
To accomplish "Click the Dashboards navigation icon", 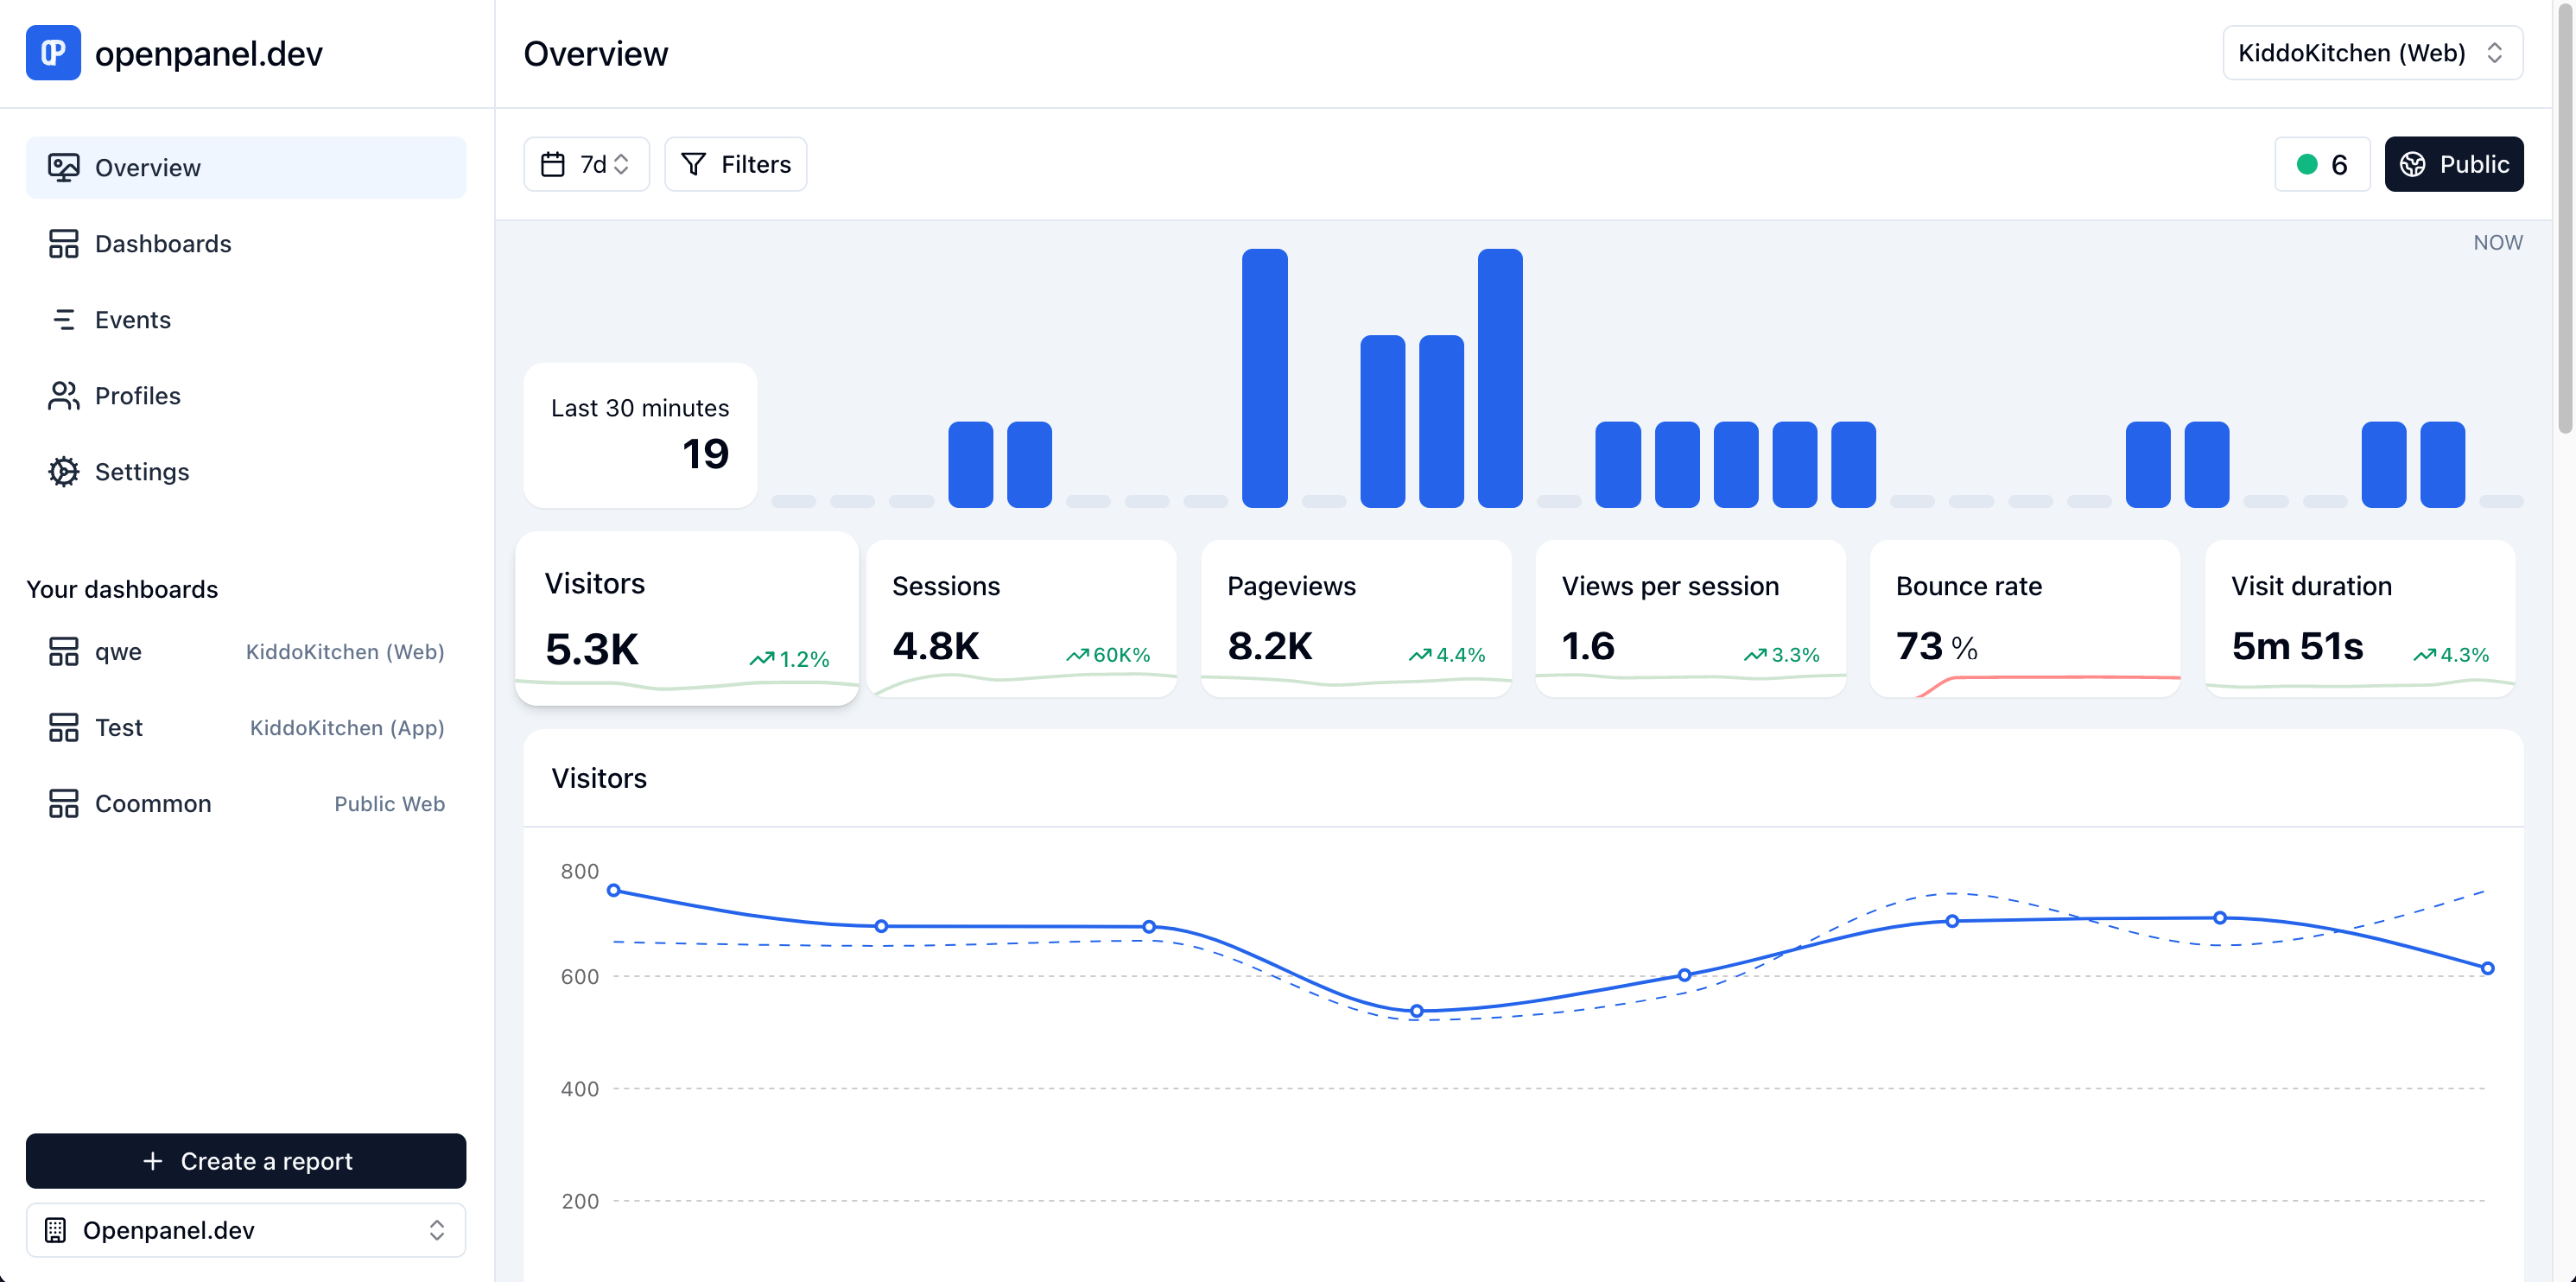I will click(62, 244).
